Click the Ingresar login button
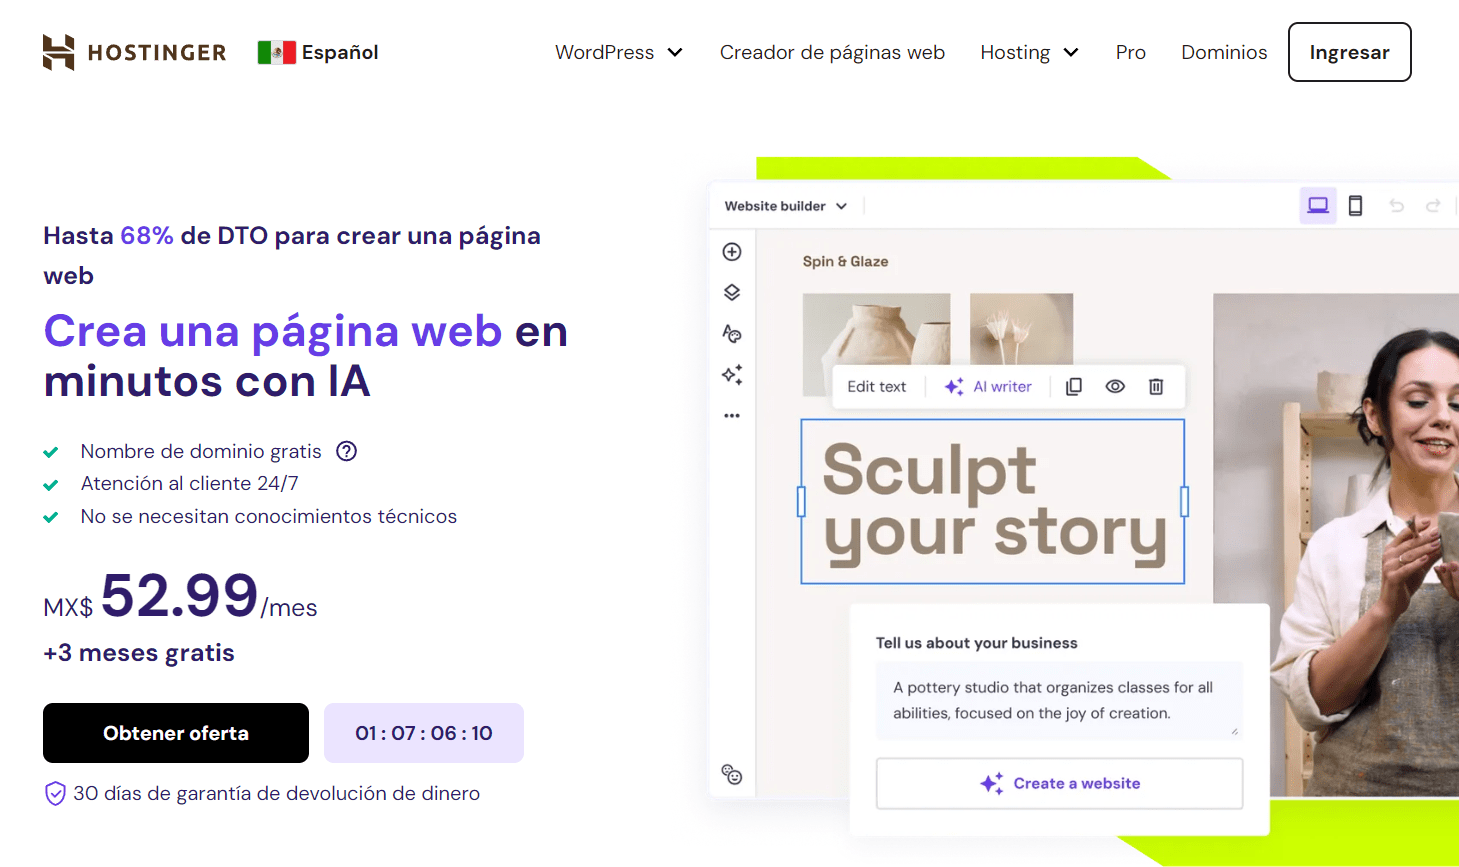 [x=1349, y=52]
